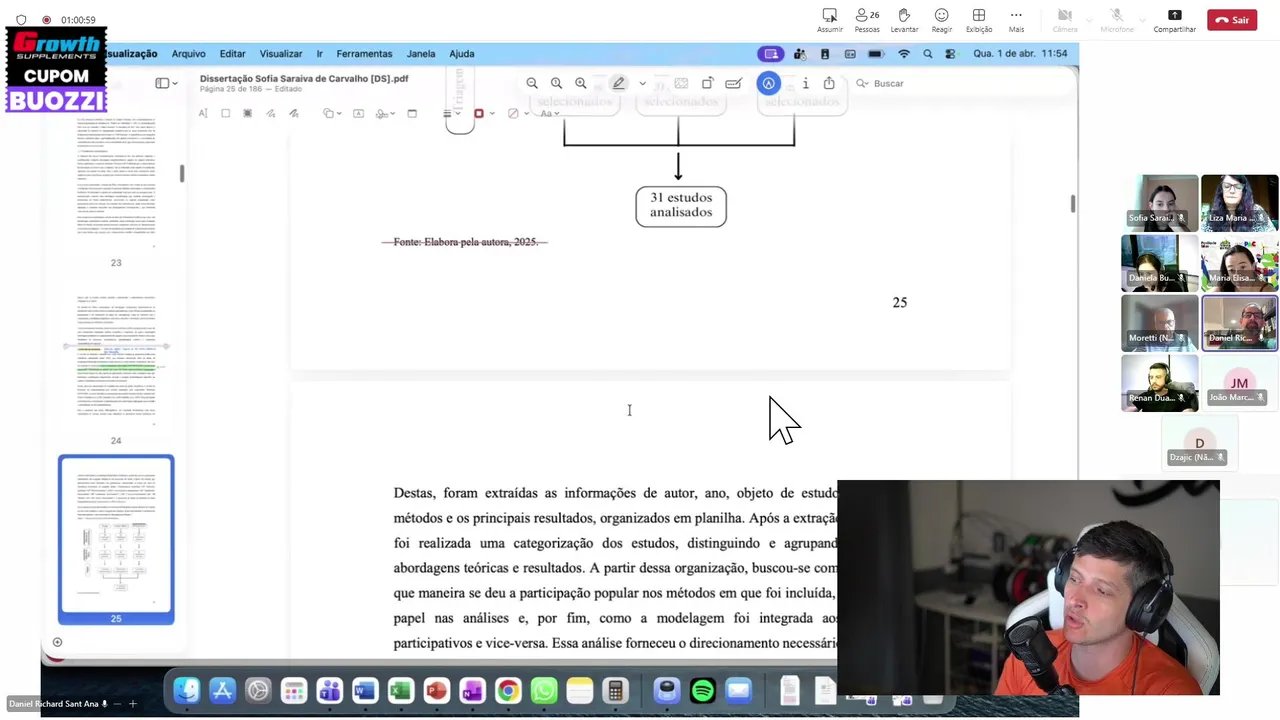Click the document vertical scrollbar handle

coord(1073,203)
